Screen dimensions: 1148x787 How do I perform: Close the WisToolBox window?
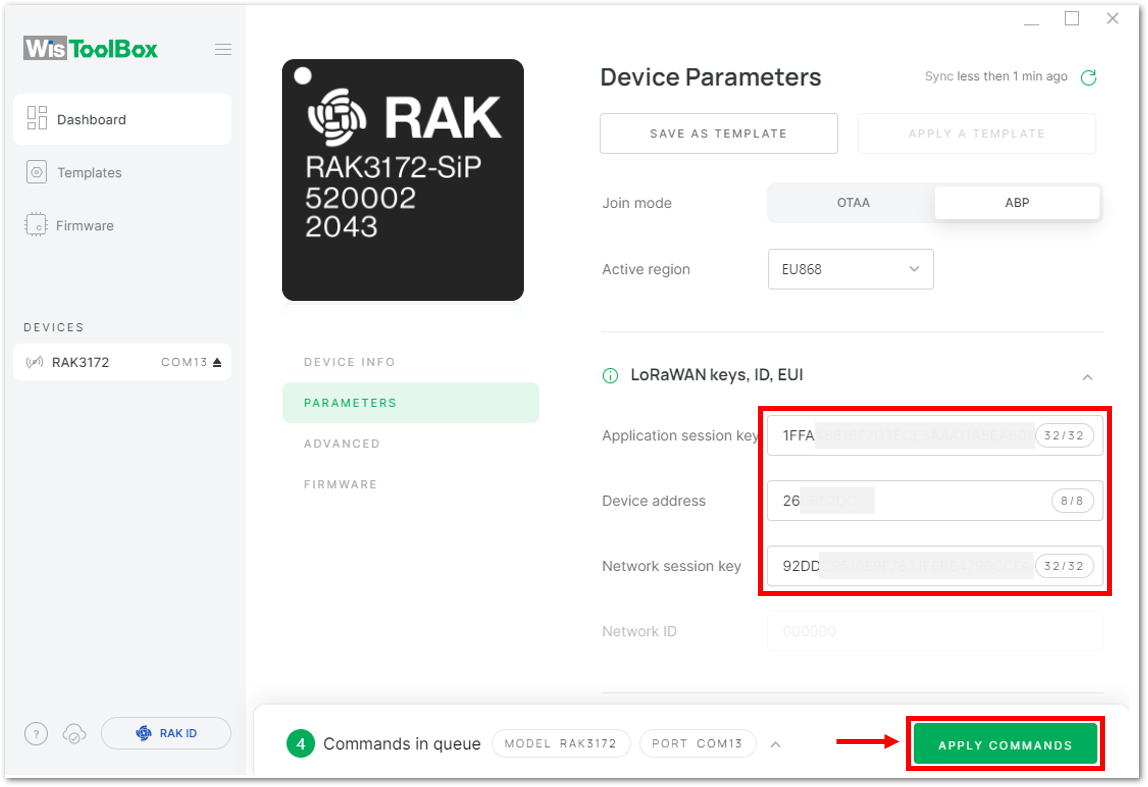coord(1113,18)
